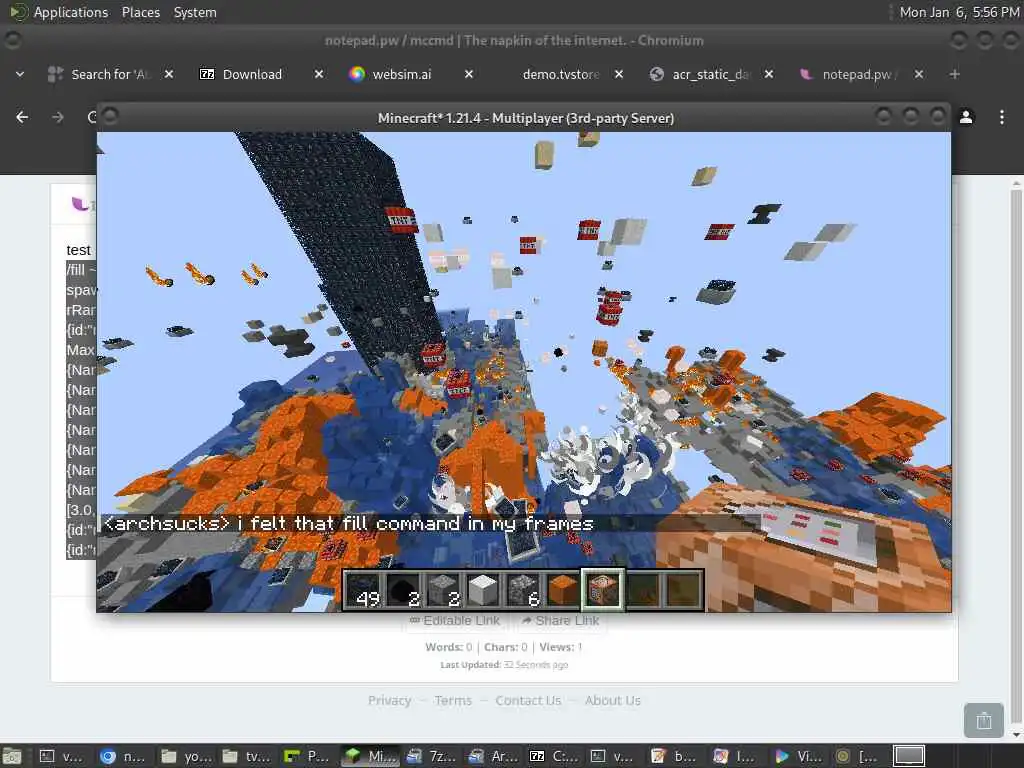Open the About Us link
The image size is (1024, 768).
(613, 700)
